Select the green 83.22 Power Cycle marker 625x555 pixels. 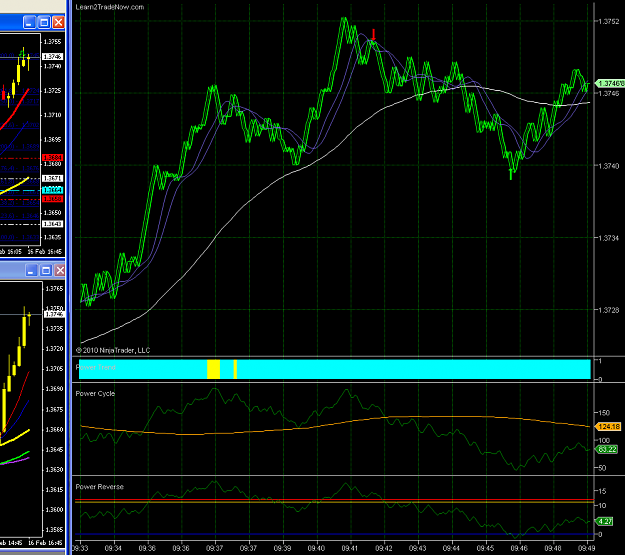point(606,449)
